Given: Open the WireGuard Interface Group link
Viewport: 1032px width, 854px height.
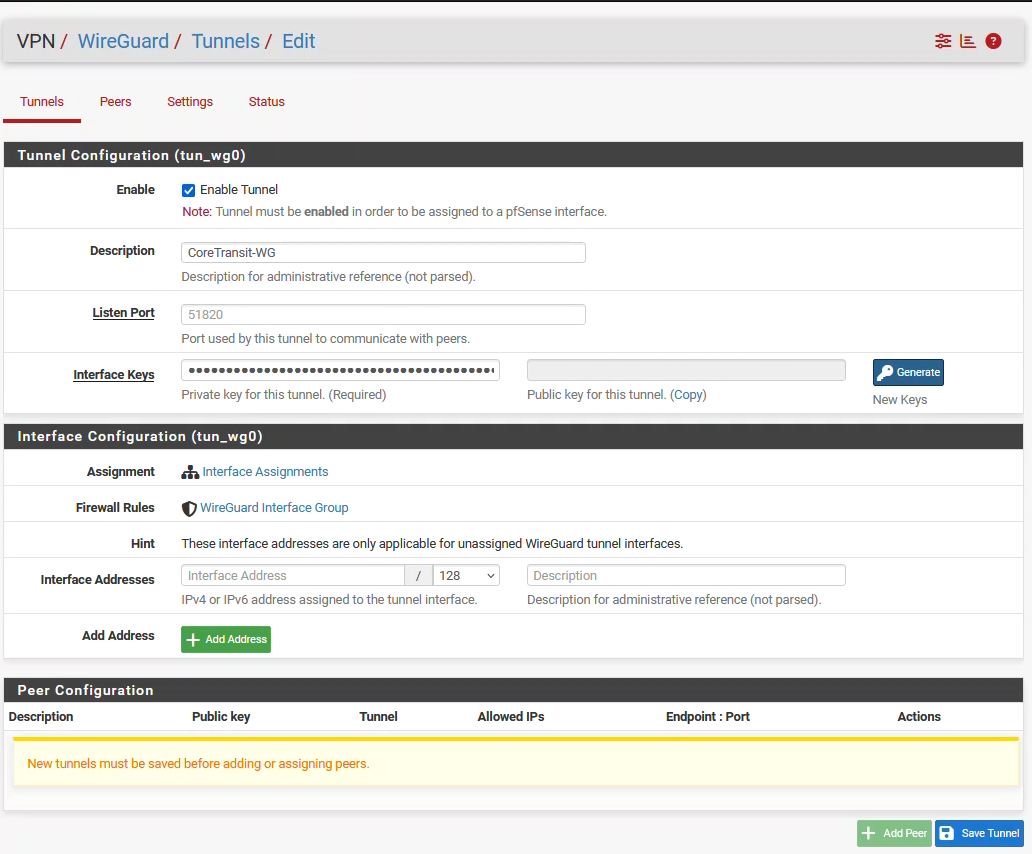Looking at the screenshot, I should point(274,508).
